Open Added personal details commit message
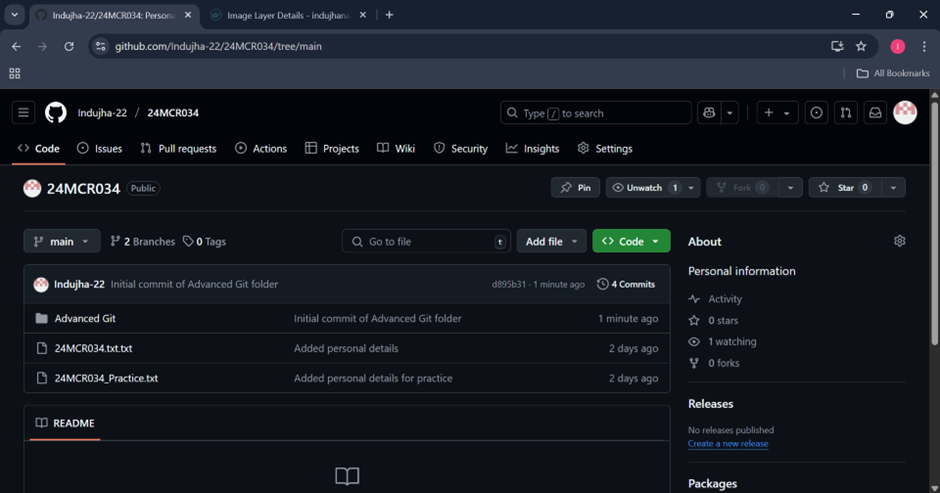The width and height of the screenshot is (940, 493). click(346, 348)
